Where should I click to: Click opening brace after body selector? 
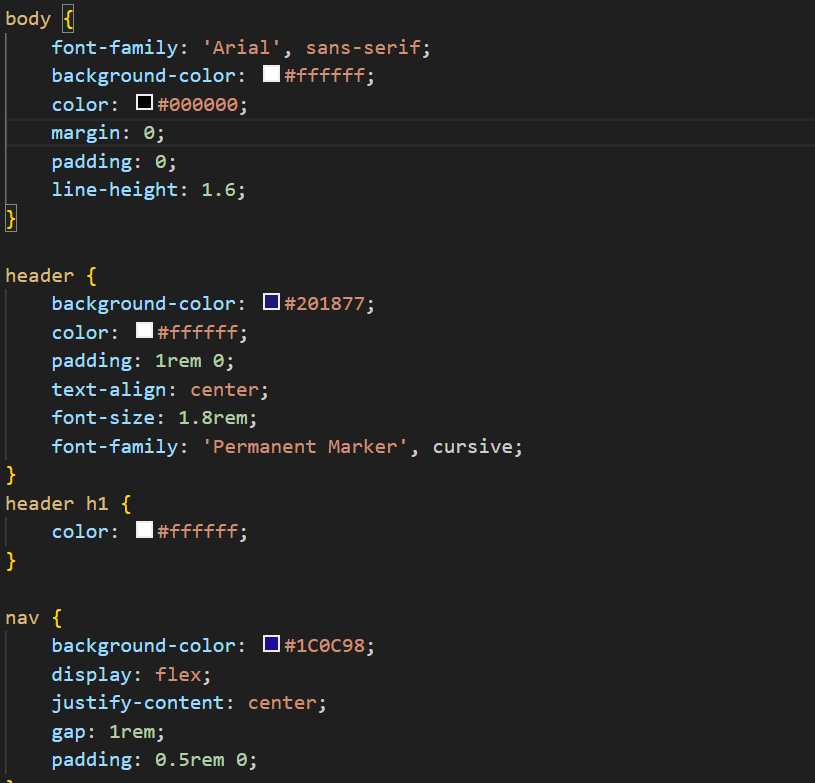pos(68,19)
